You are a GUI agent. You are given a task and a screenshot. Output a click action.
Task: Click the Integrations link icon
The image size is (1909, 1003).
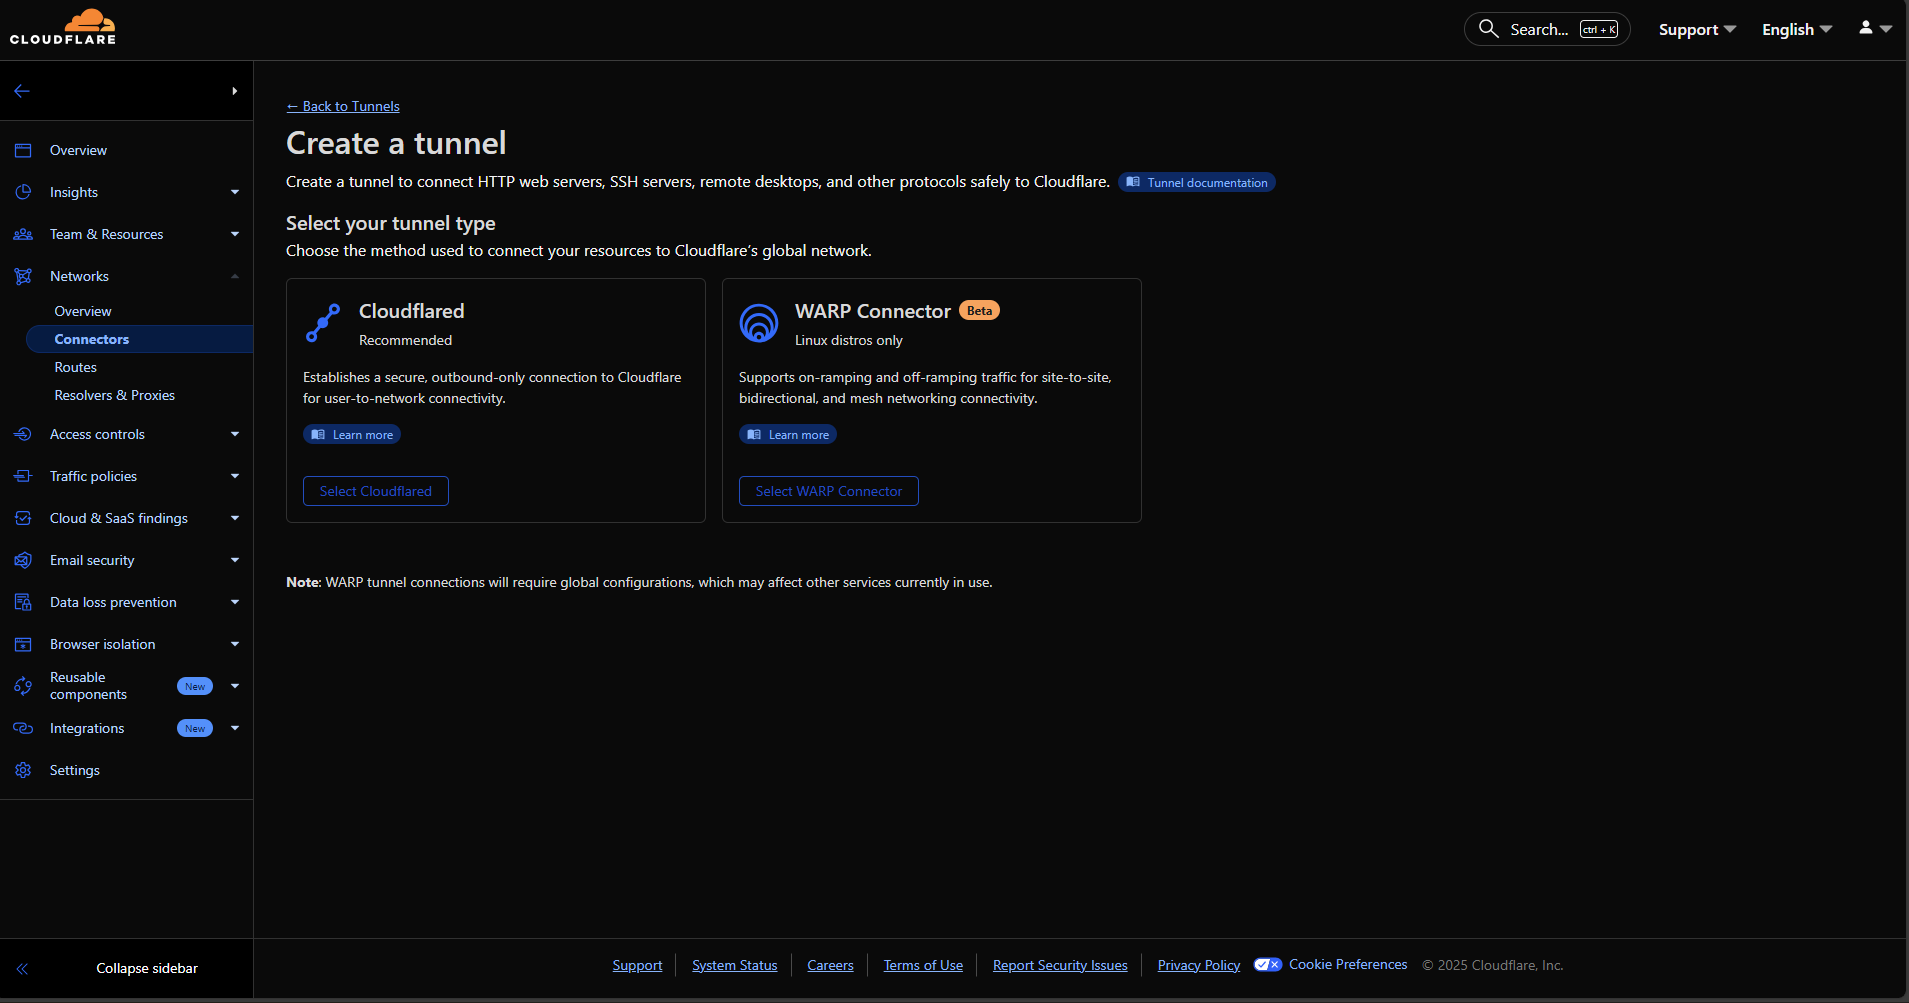click(23, 728)
